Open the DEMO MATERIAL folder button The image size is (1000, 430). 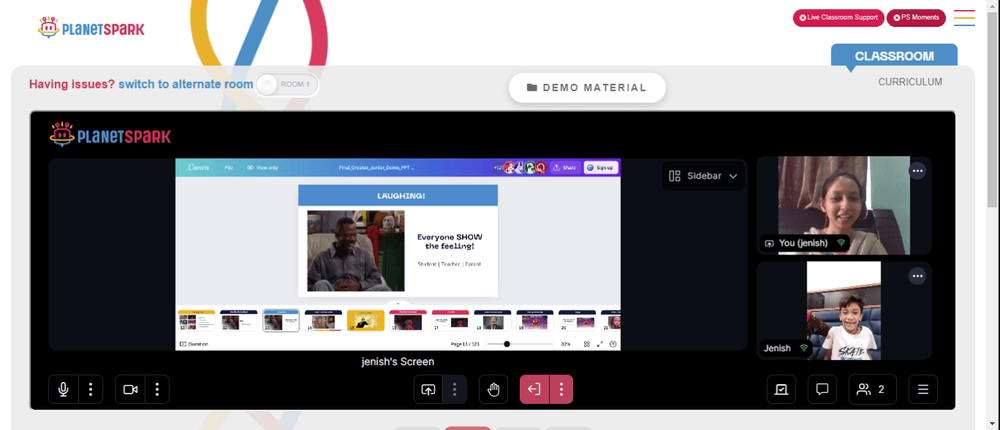[587, 87]
